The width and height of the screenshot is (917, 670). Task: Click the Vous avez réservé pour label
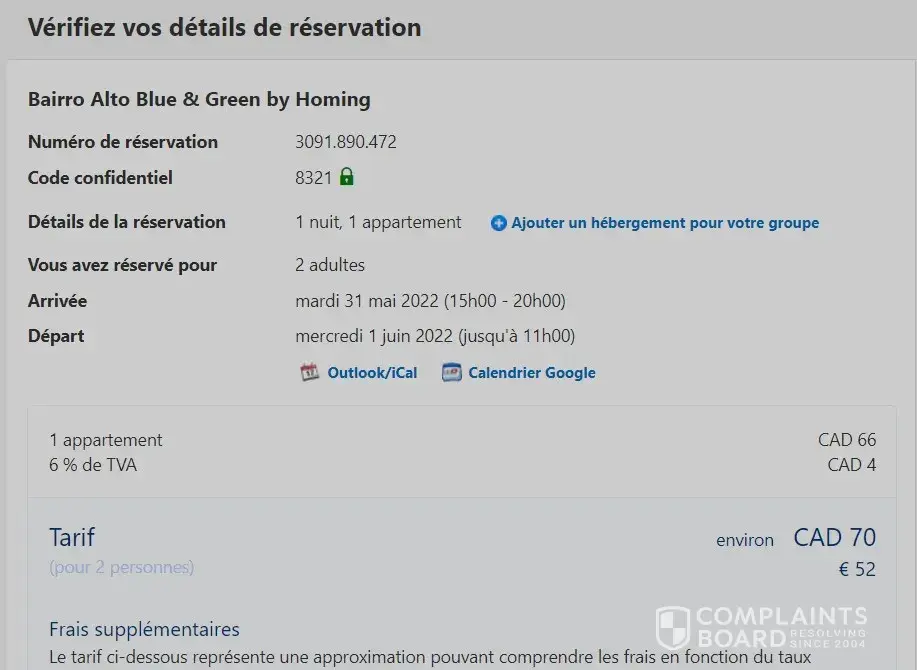click(x=122, y=265)
